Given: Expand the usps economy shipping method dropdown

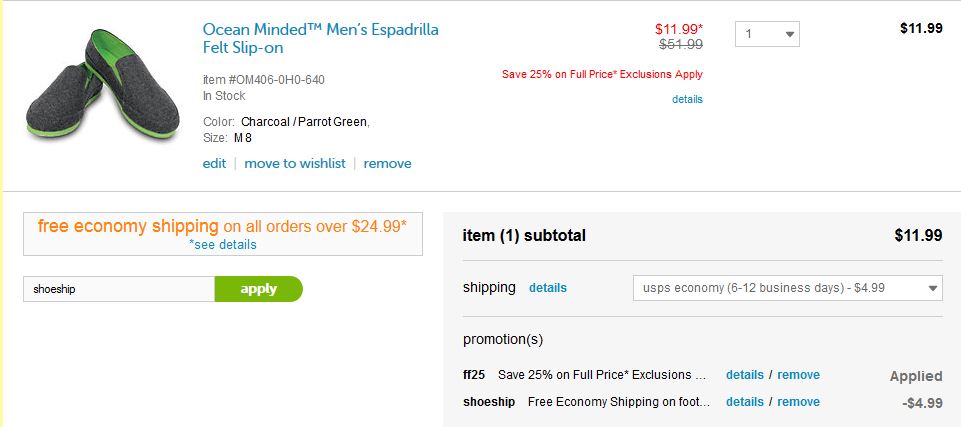Looking at the screenshot, I should click(788, 288).
